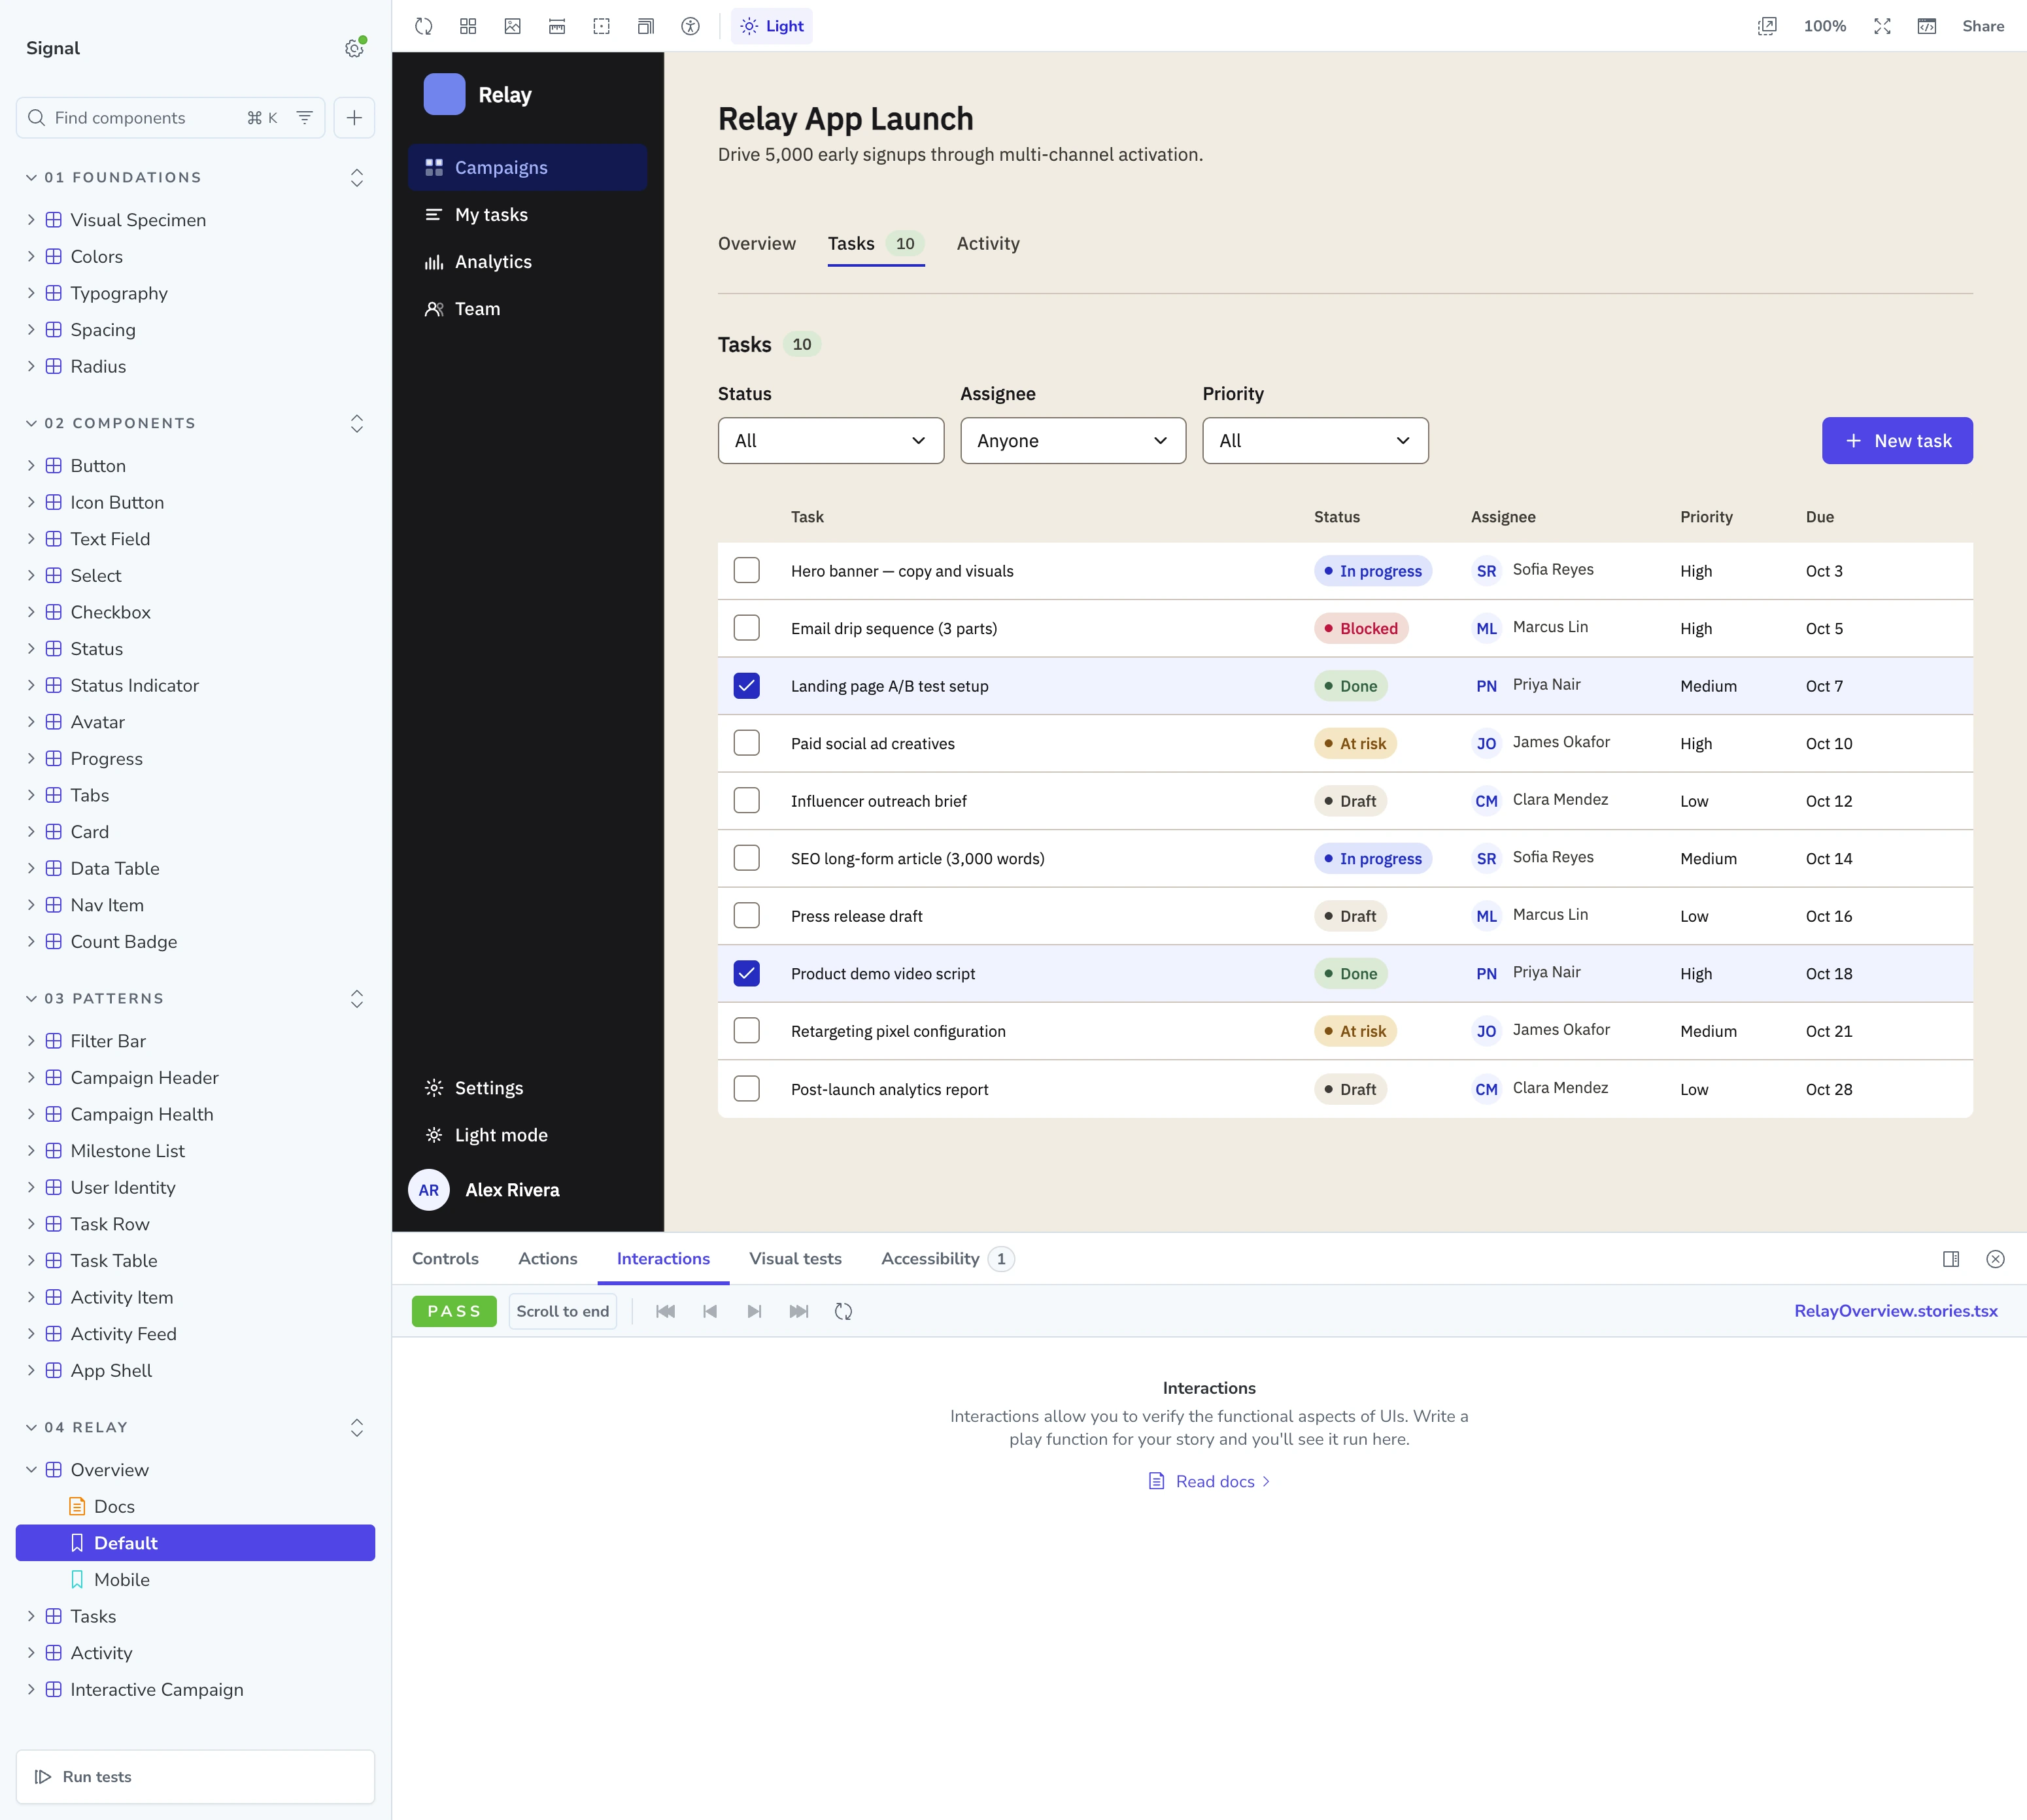
Task: Open the filter icon in the search field
Action: coord(304,118)
